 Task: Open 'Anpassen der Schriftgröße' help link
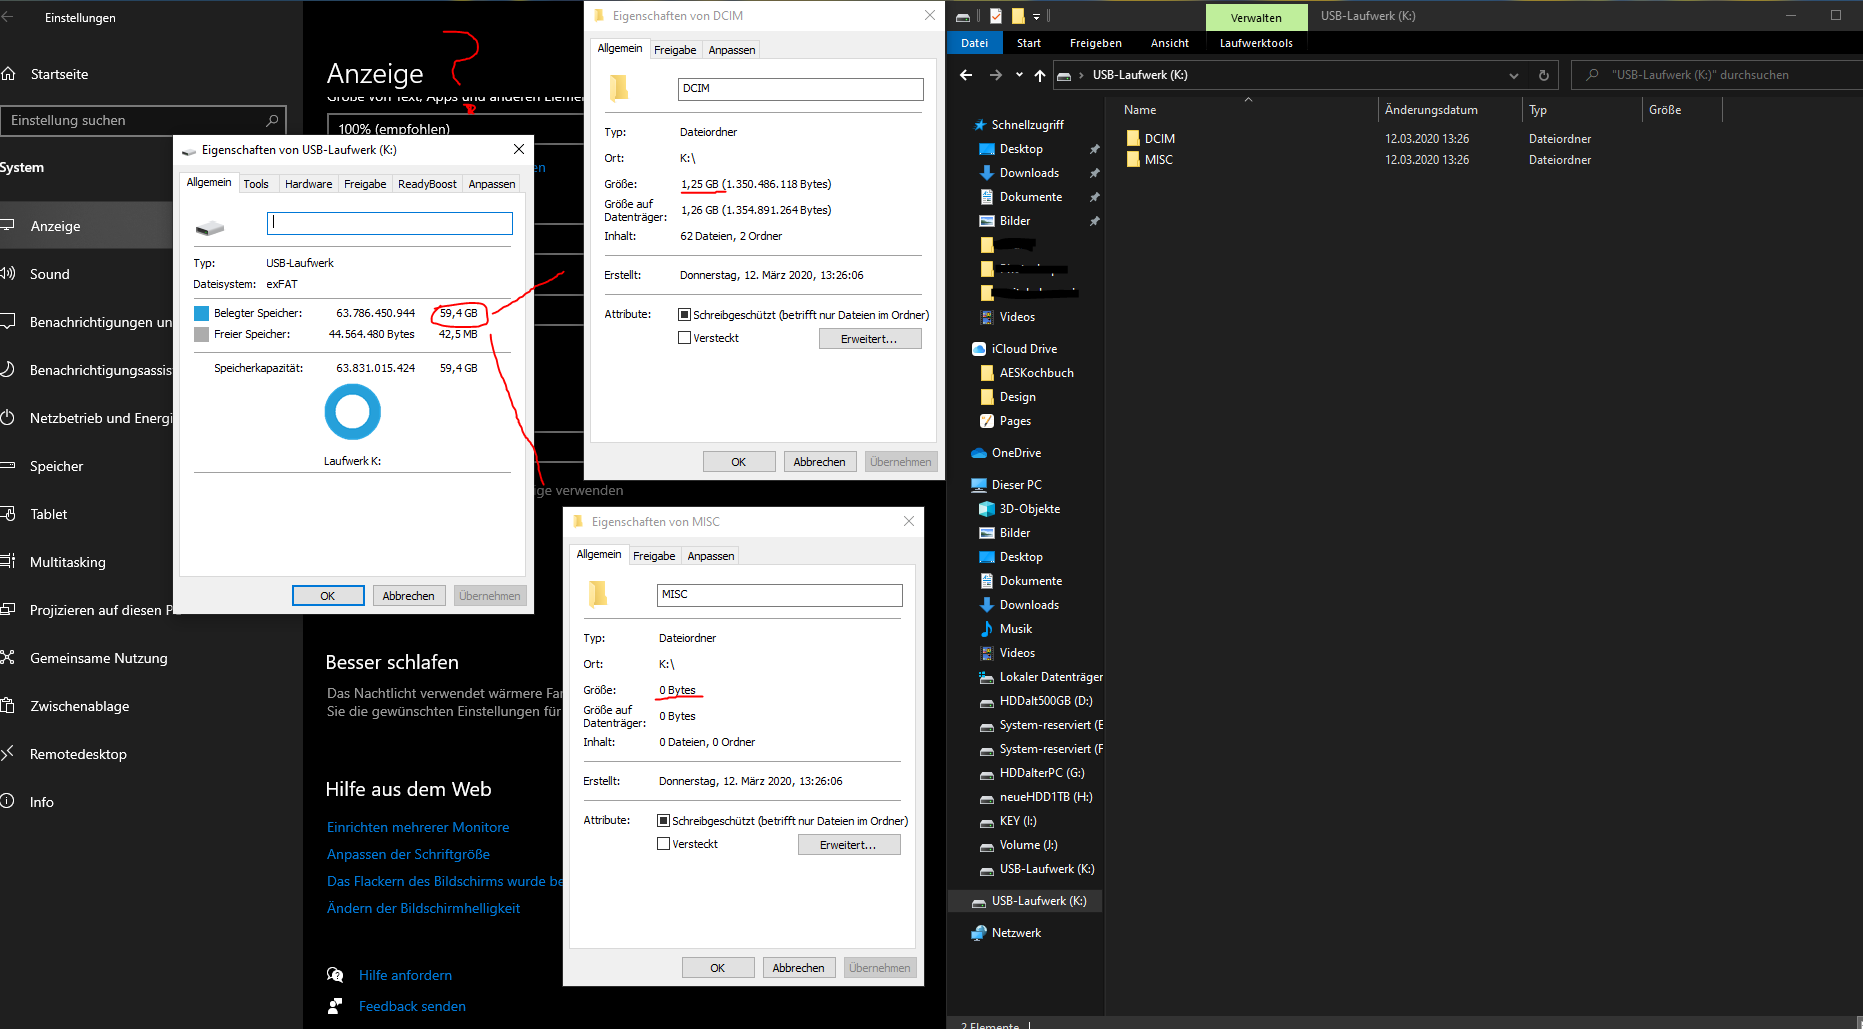(408, 854)
